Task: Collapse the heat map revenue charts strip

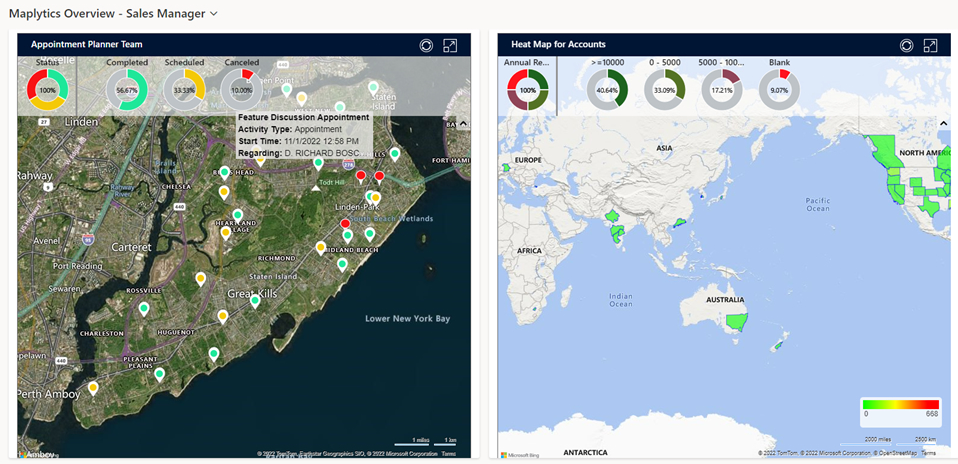Action: pyautogui.click(x=943, y=123)
